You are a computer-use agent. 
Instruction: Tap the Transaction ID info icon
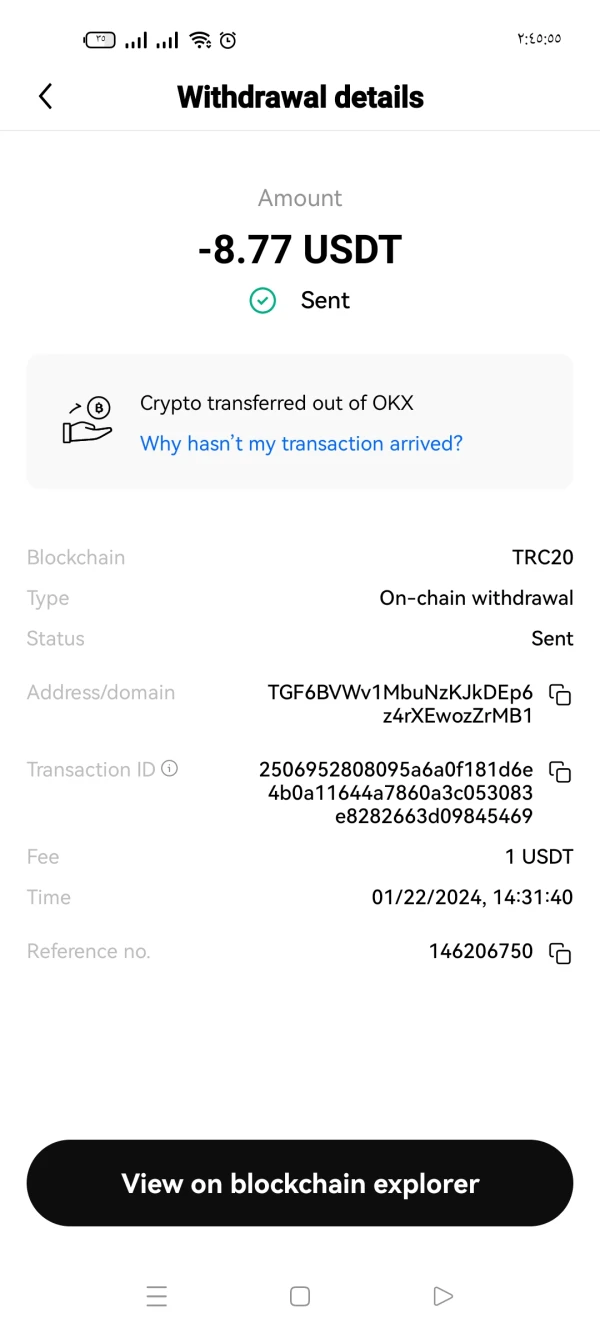point(170,769)
